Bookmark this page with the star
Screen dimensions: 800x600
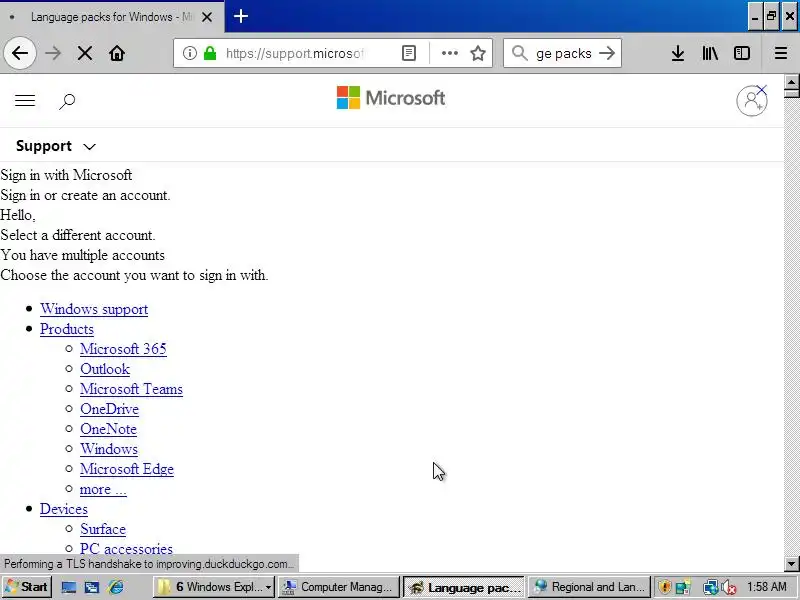(x=478, y=53)
